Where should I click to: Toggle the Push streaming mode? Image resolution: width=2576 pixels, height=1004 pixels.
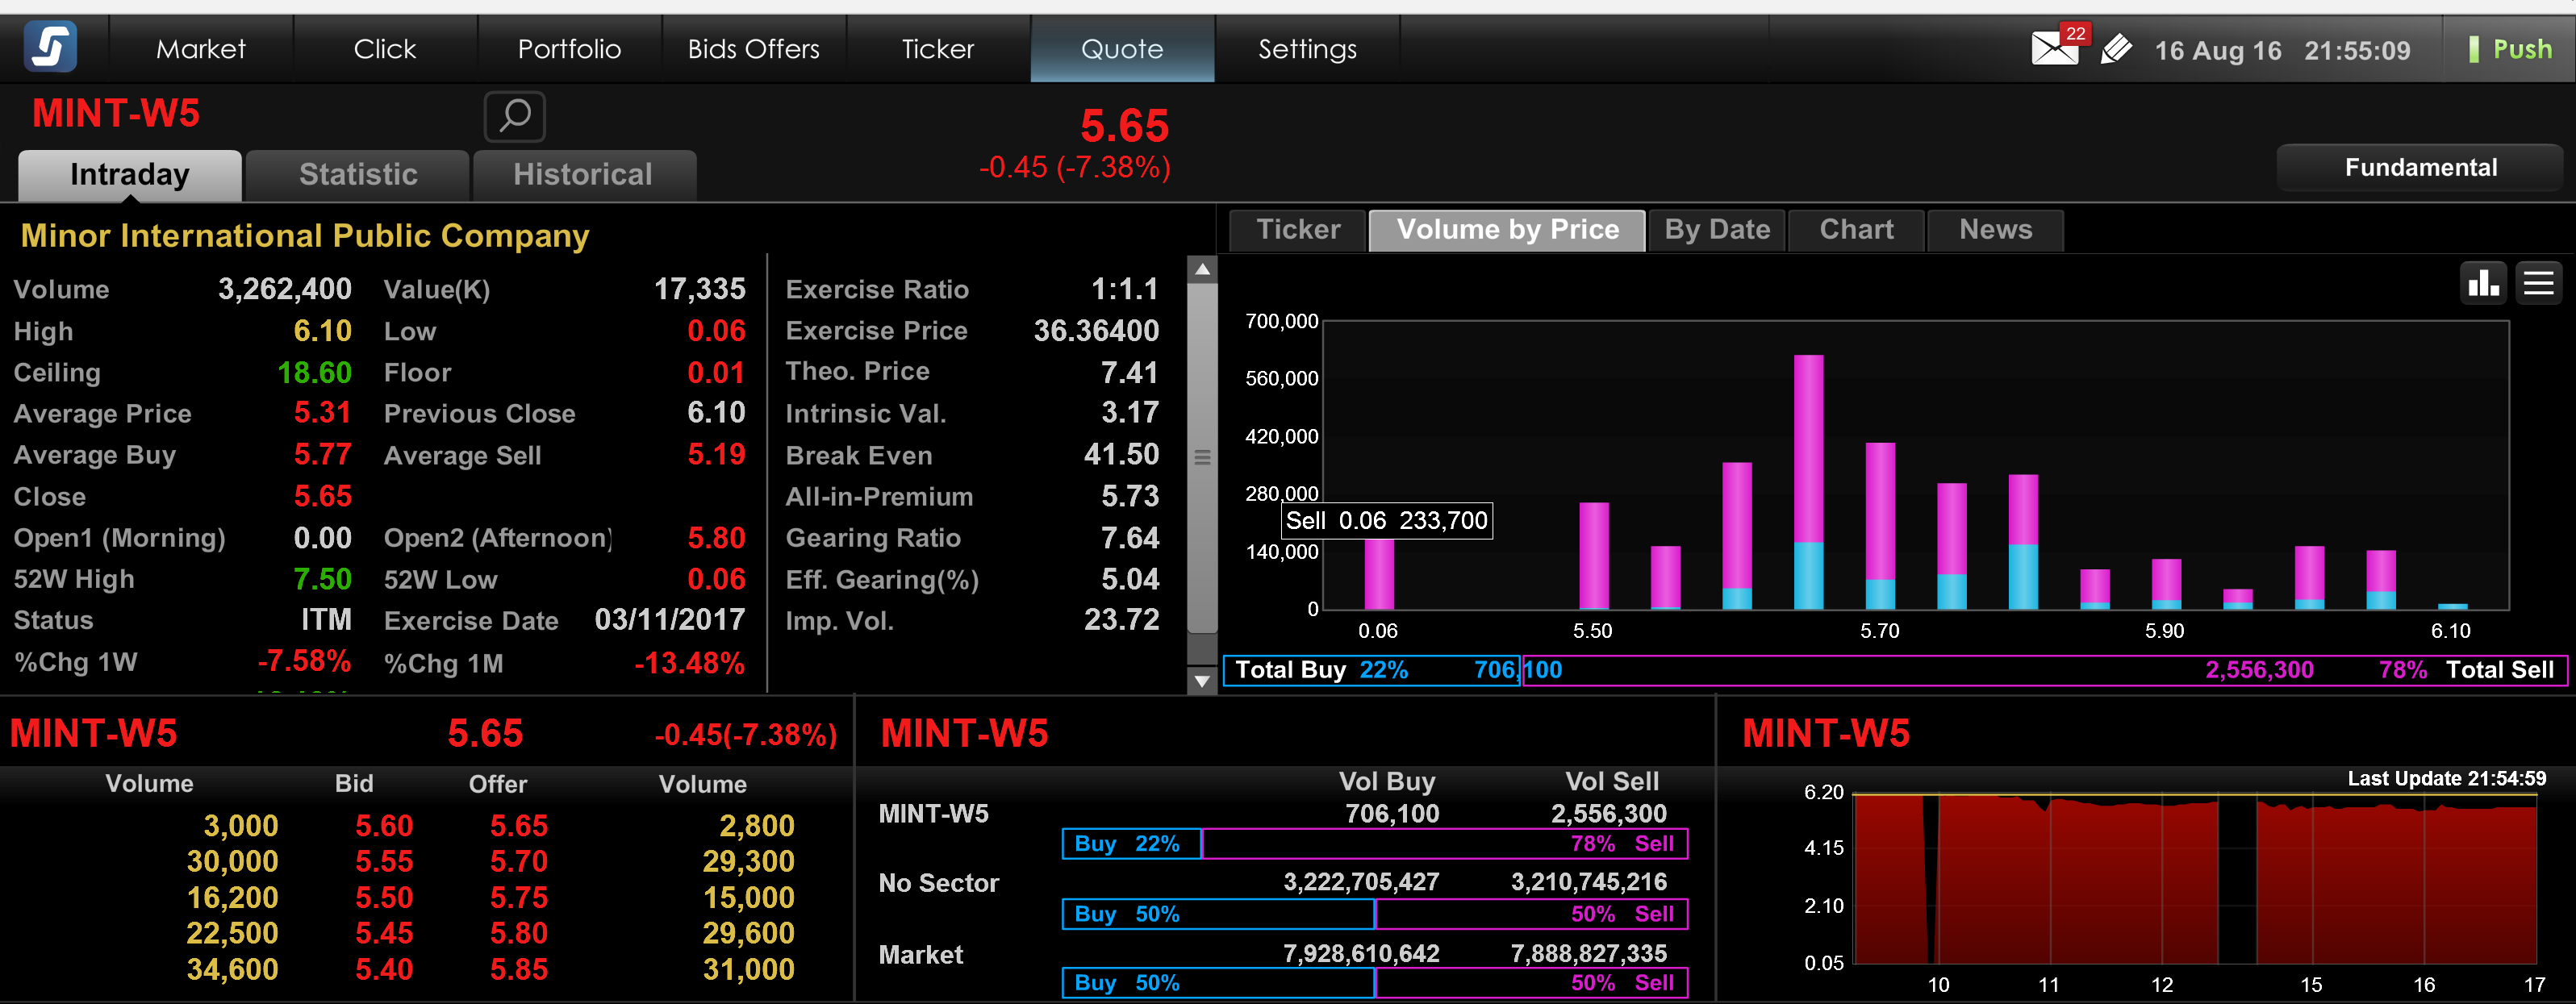(x=2510, y=49)
